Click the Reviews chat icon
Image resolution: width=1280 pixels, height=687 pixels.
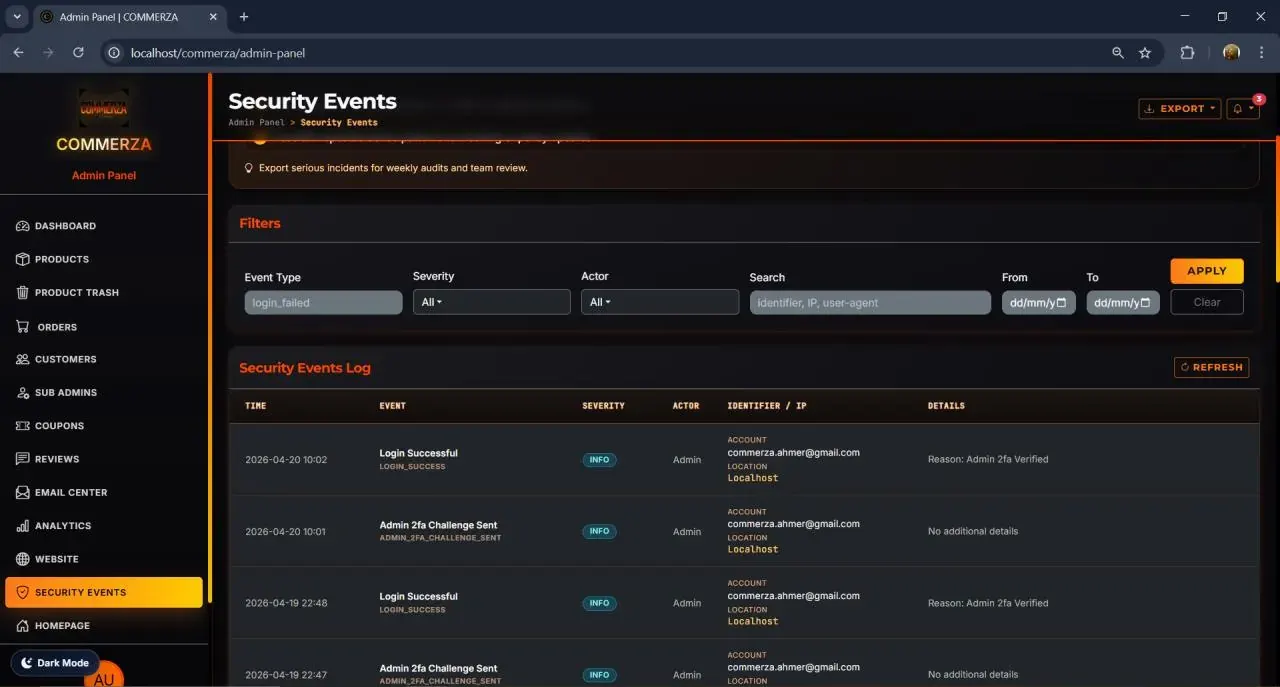pos(23,459)
